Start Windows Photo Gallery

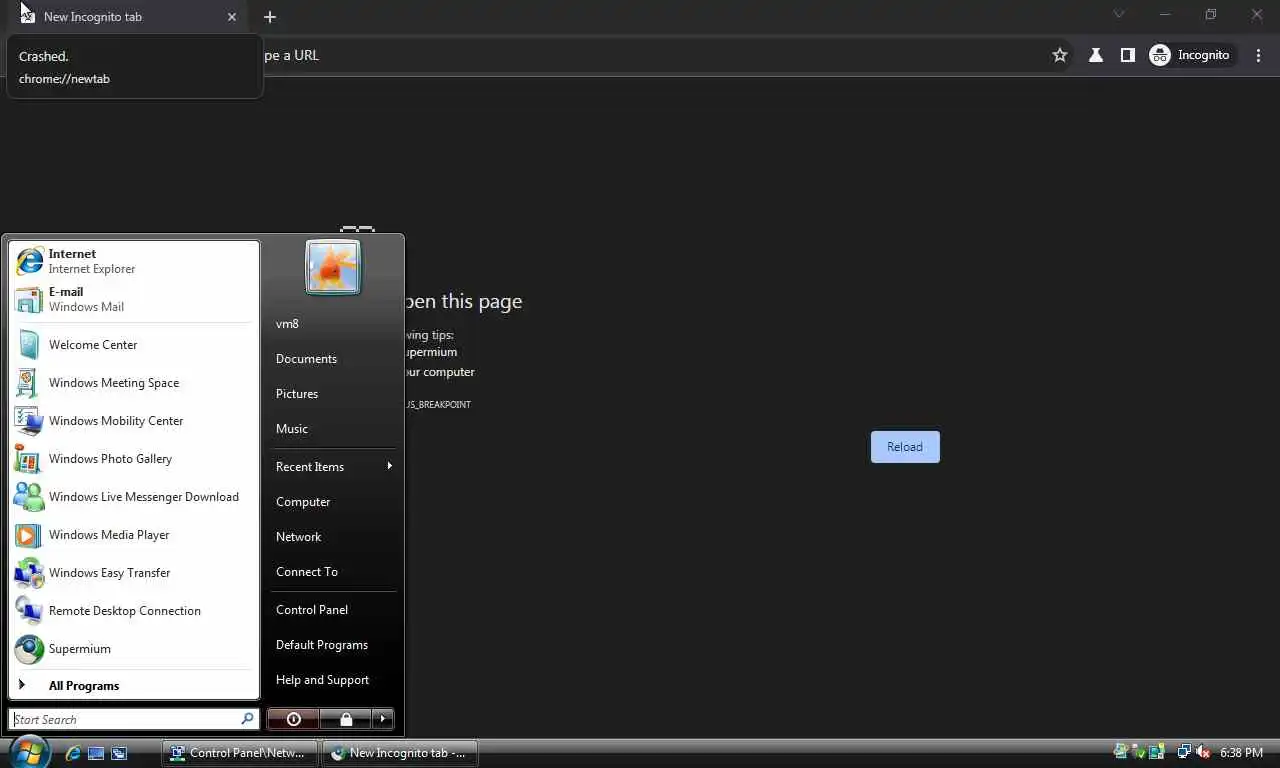click(x=134, y=459)
